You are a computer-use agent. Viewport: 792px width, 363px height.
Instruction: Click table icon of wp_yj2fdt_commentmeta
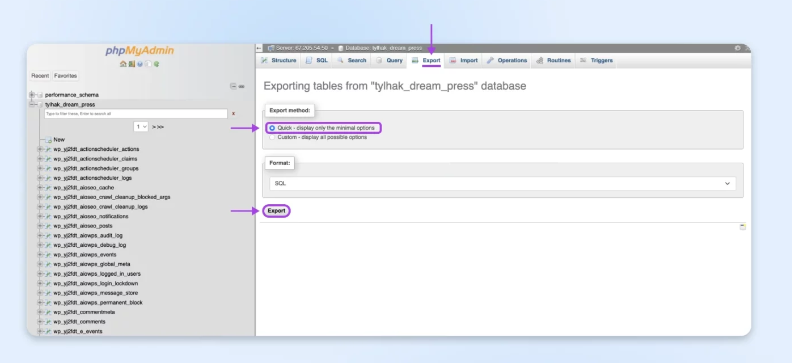point(48,313)
